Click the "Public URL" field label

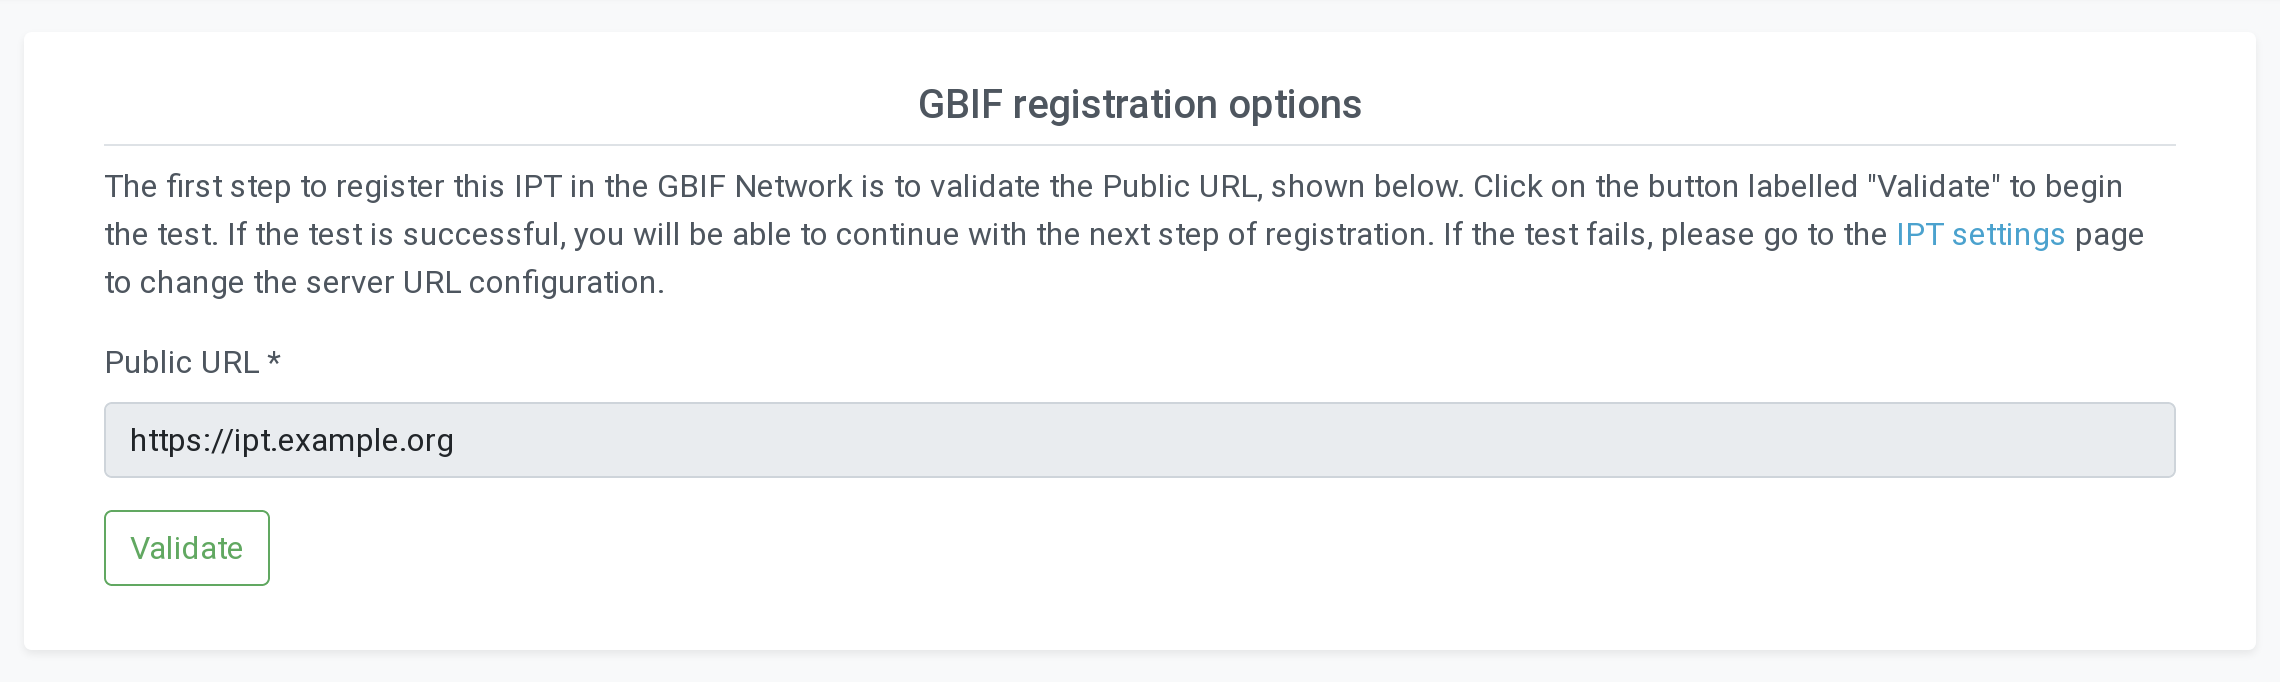[x=181, y=362]
